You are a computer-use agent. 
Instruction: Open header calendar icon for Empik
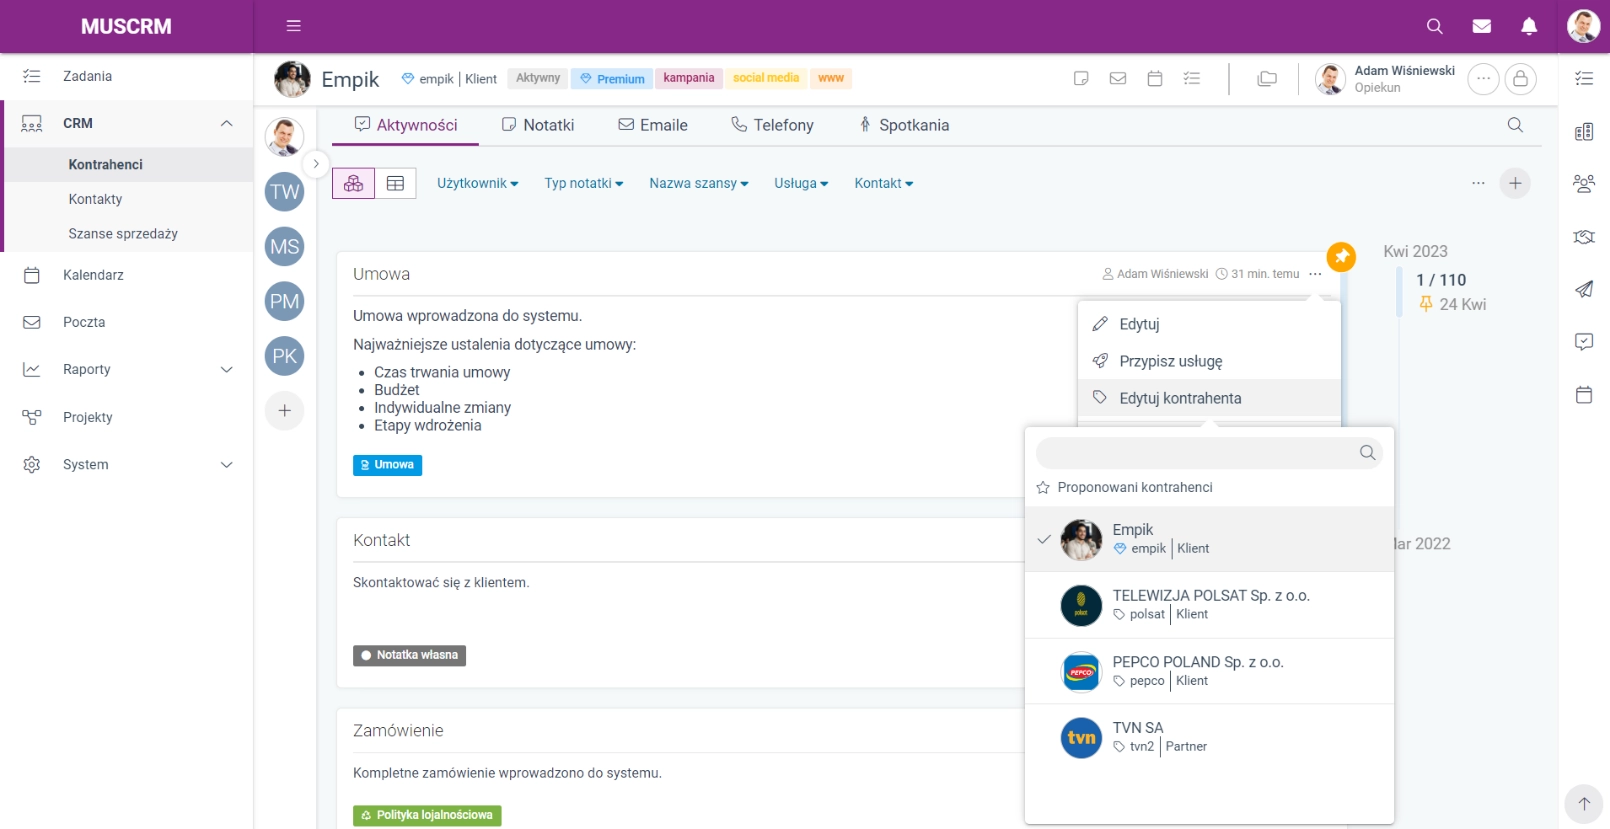[1155, 78]
